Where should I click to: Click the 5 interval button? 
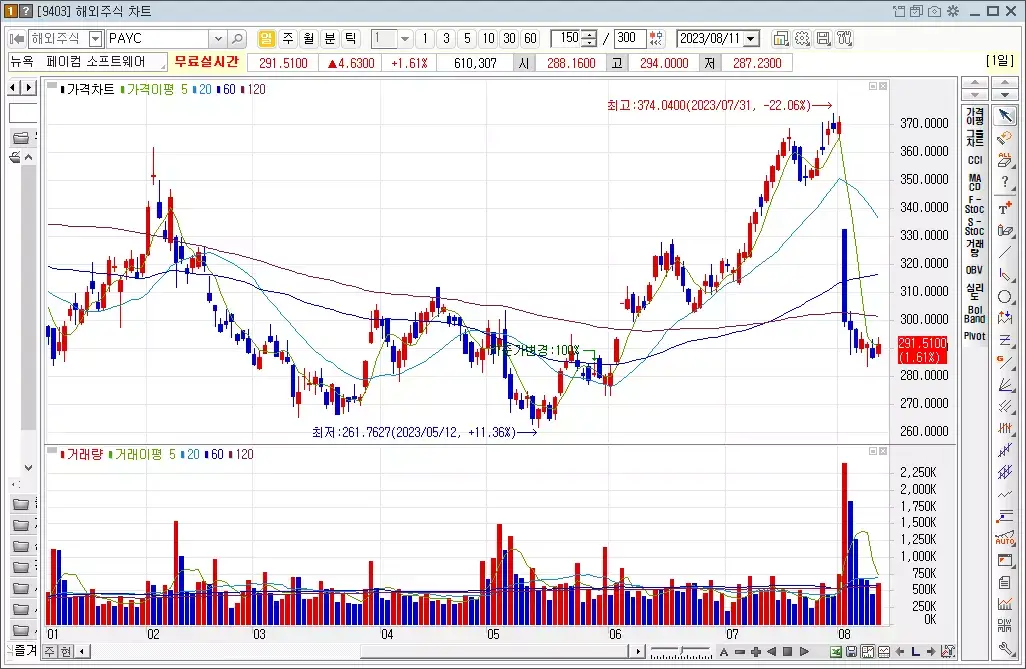467,39
